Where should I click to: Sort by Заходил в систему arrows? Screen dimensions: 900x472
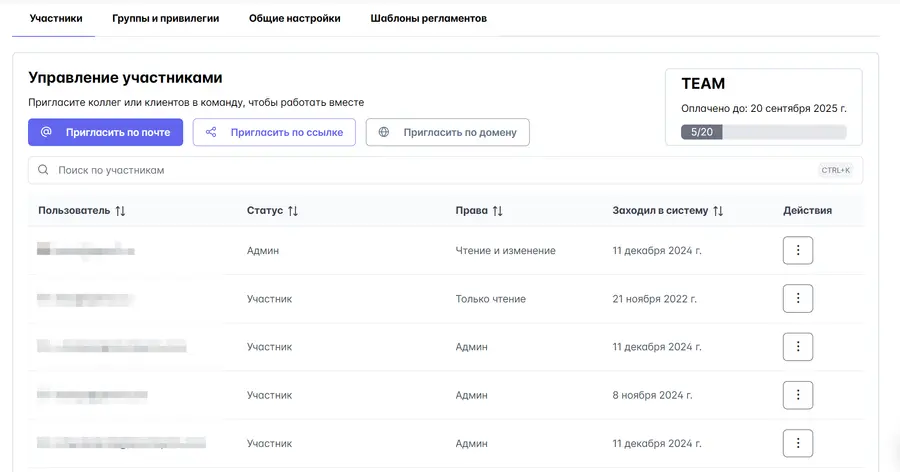coord(718,211)
